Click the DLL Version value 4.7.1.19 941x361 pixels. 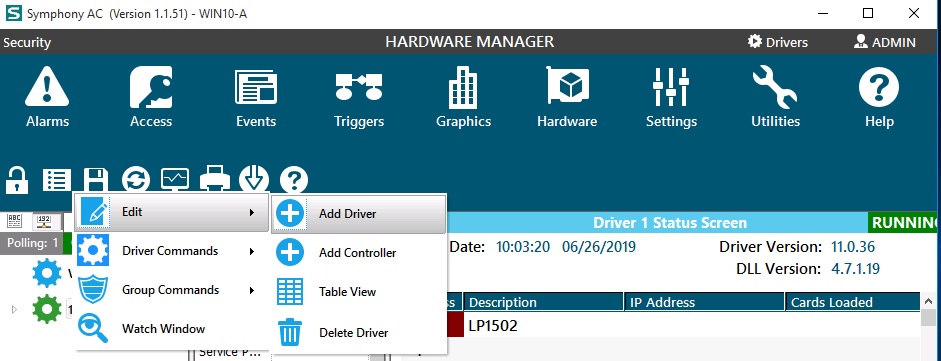click(855, 269)
